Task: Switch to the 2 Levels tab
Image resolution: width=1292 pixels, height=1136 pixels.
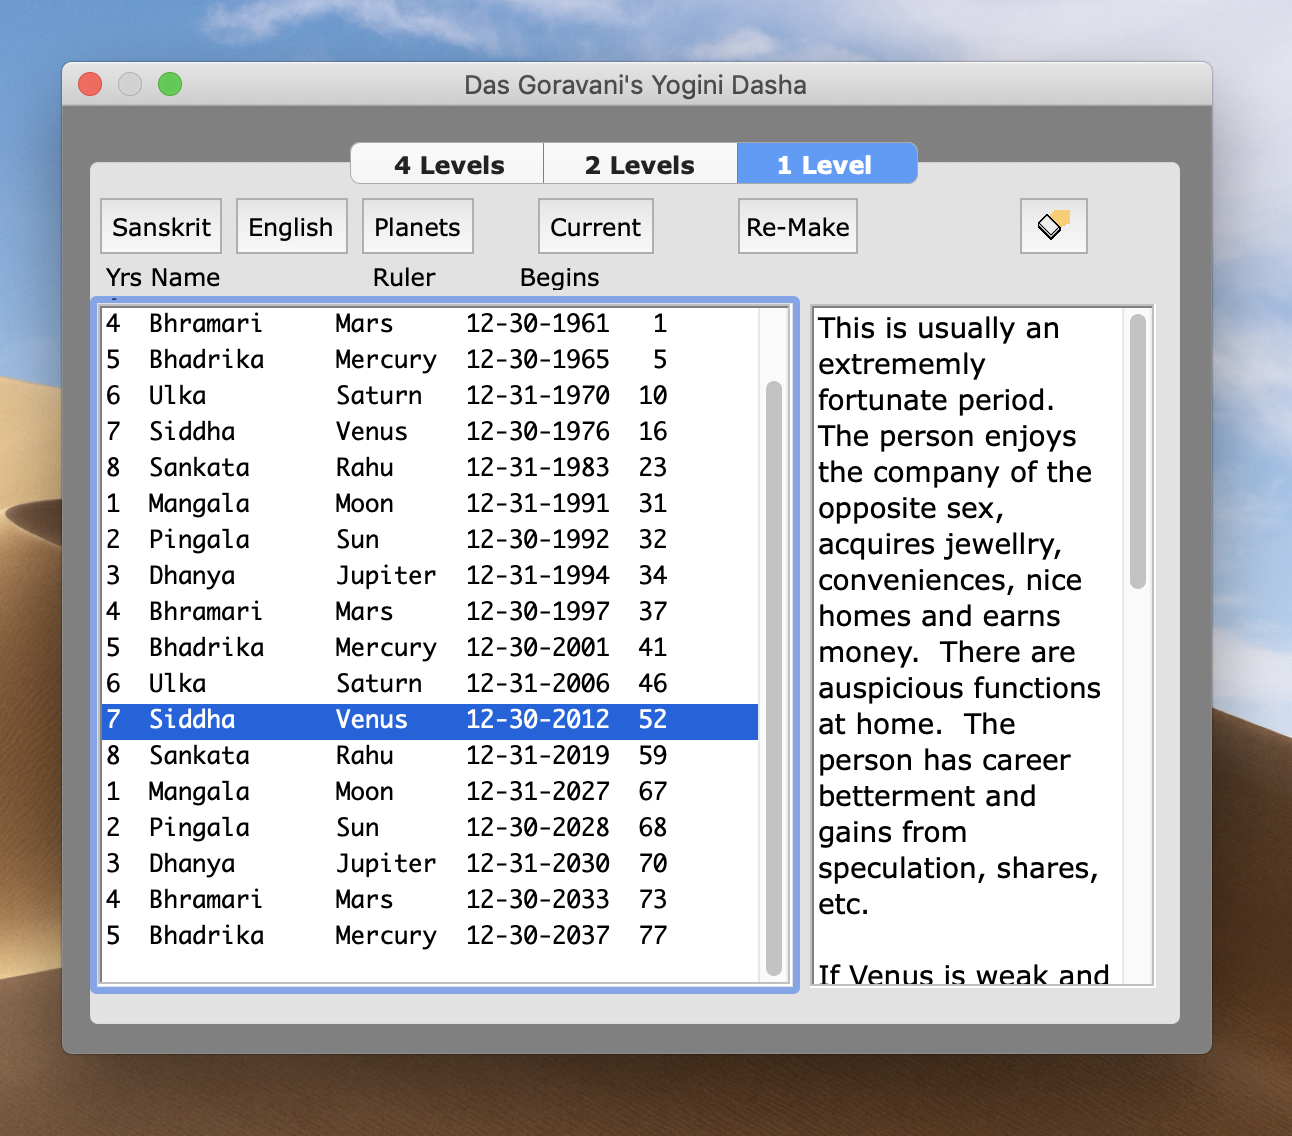Action: [639, 165]
